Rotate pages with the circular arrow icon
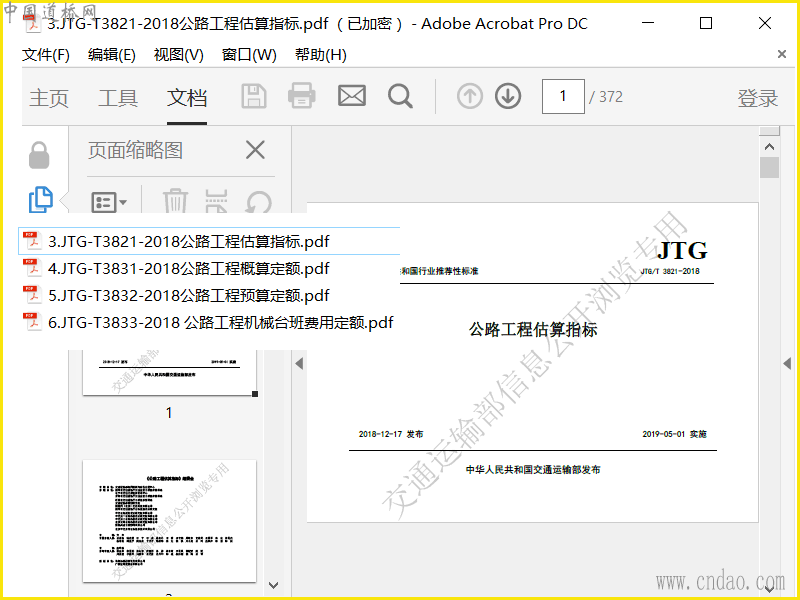 pos(258,202)
